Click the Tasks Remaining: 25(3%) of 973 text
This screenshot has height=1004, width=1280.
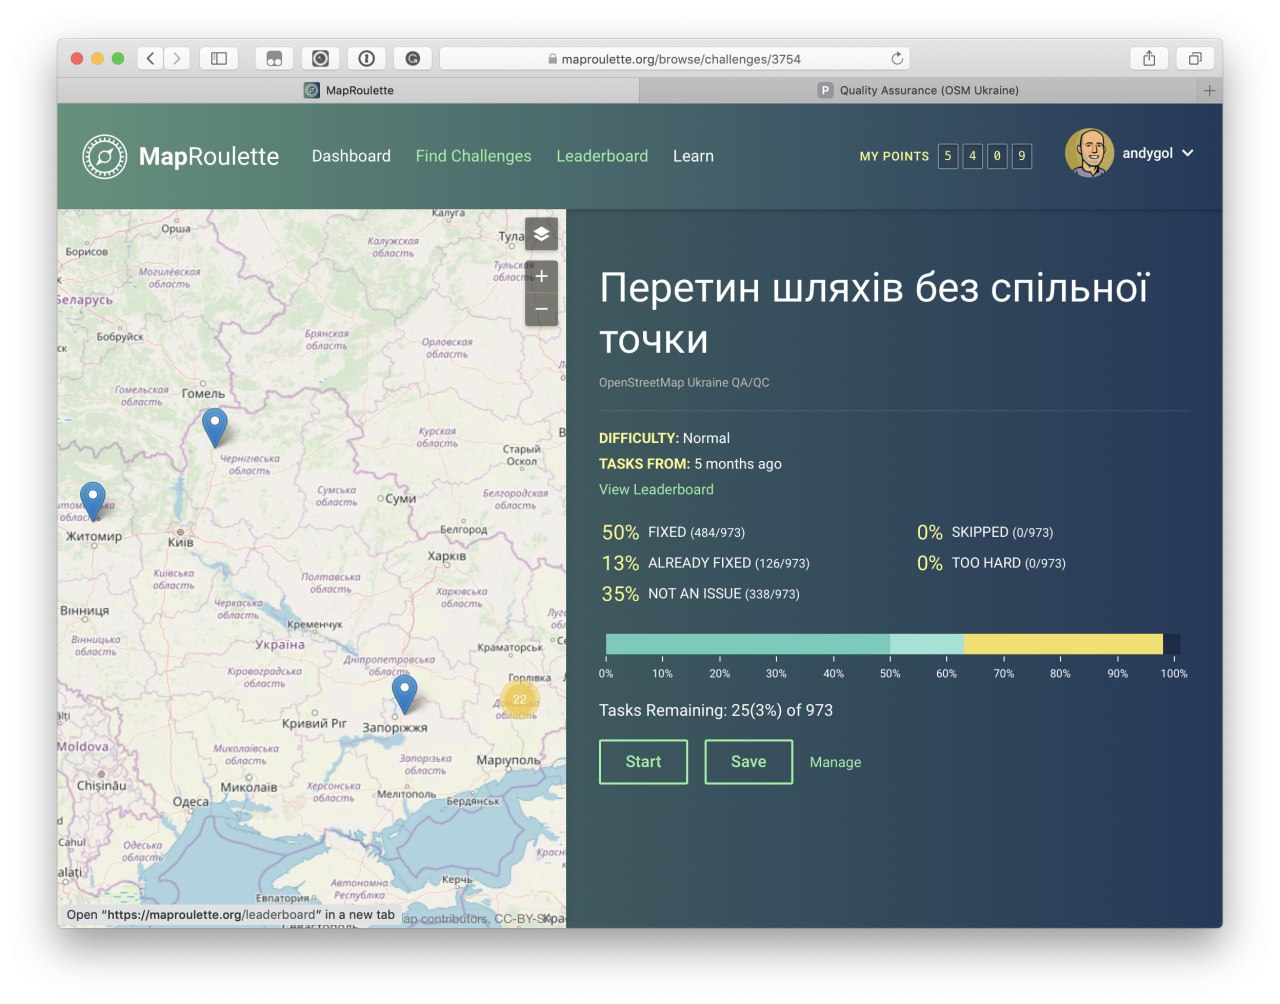point(716,710)
